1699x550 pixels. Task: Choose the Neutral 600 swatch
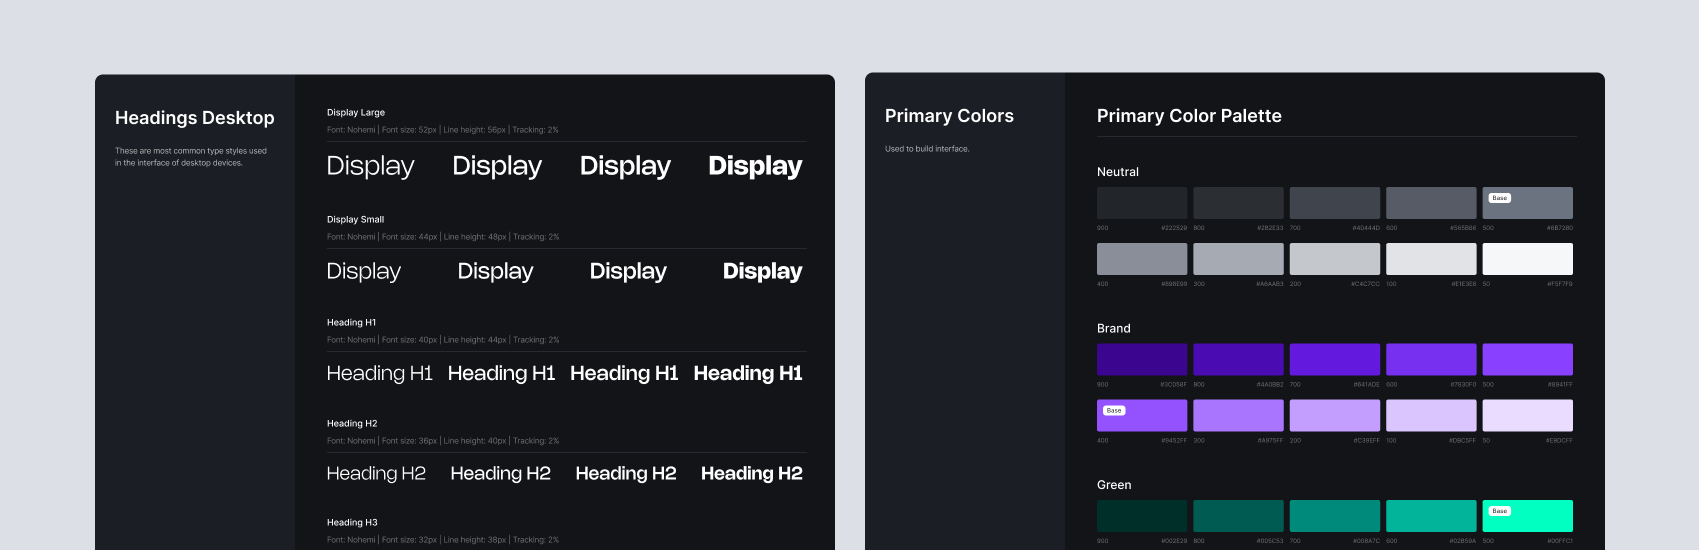[x=1431, y=203]
